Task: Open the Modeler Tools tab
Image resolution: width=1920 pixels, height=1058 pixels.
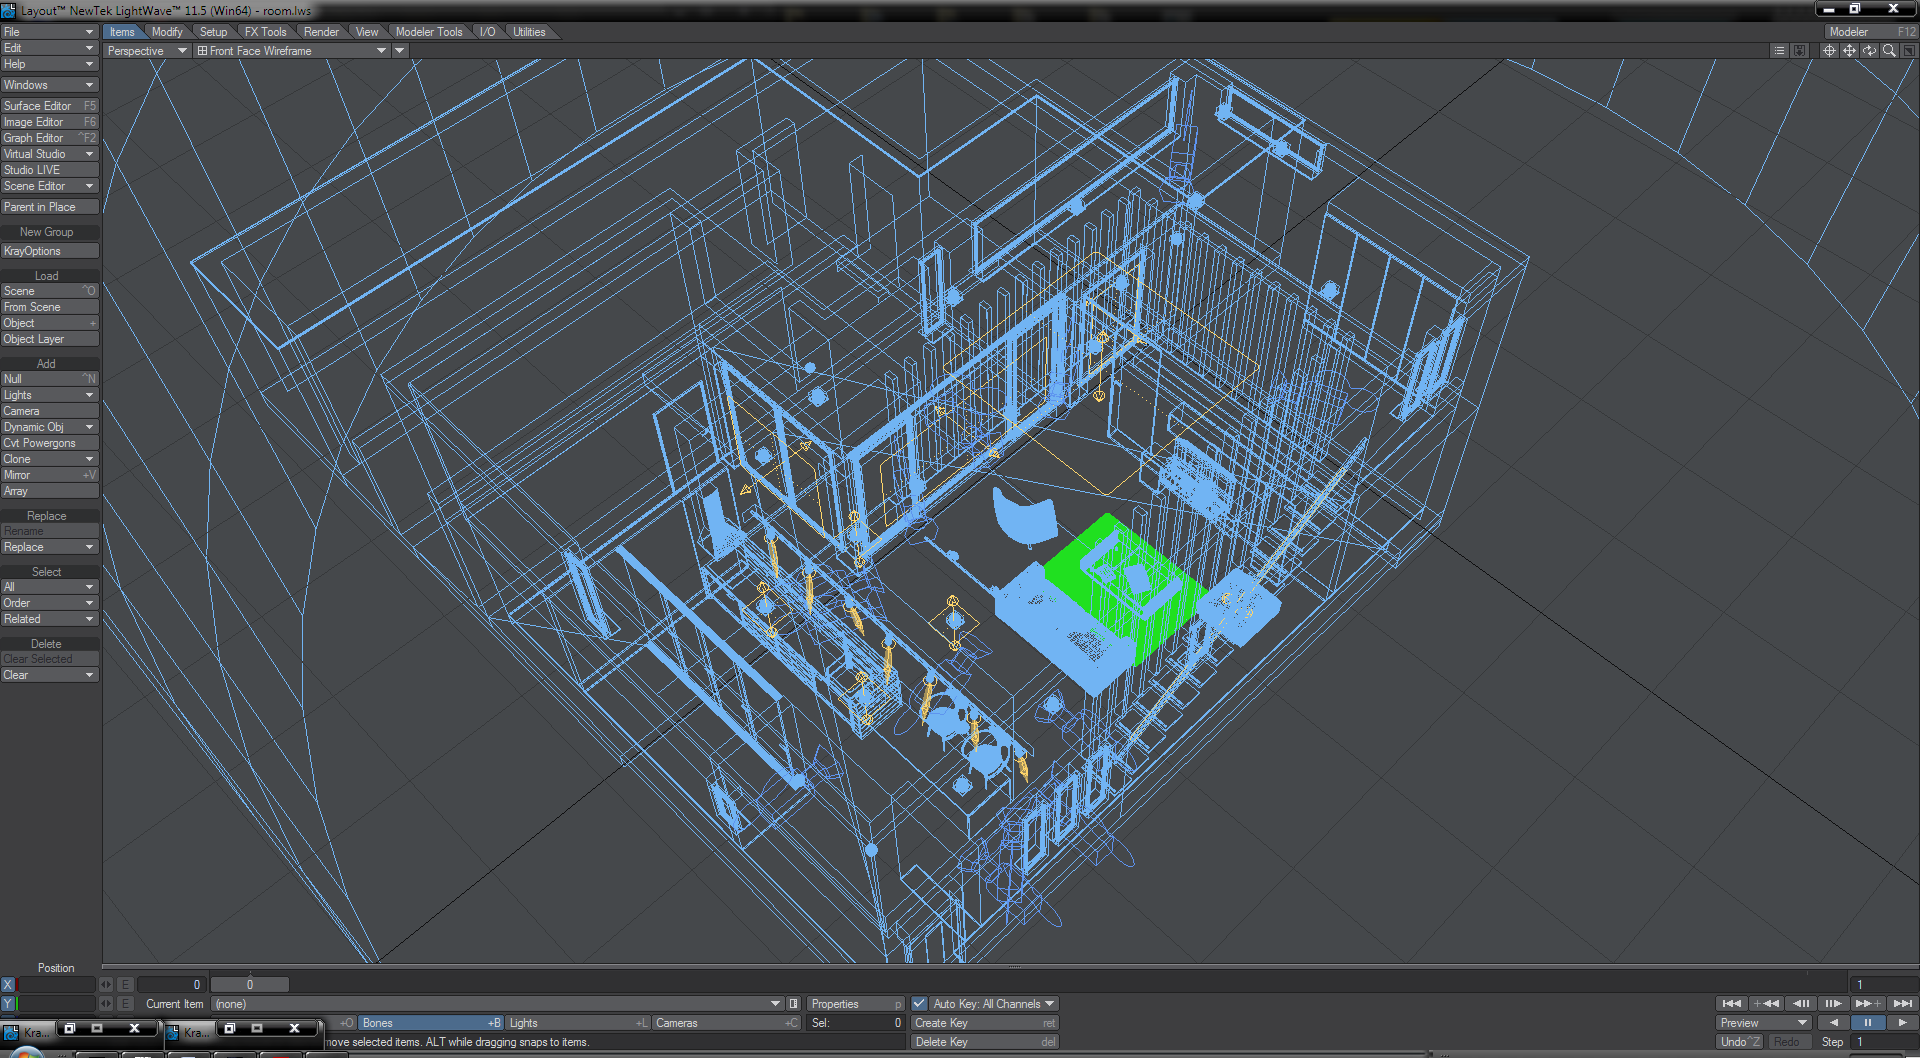Action: coord(428,32)
